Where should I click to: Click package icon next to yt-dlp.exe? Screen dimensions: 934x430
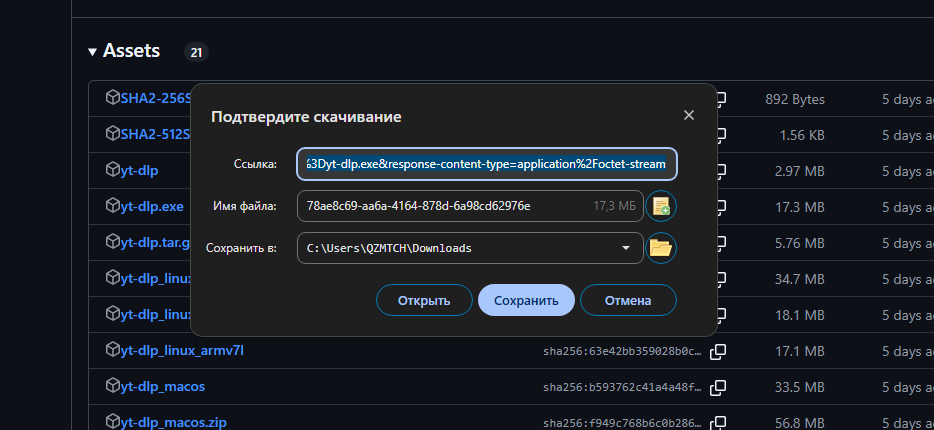113,206
